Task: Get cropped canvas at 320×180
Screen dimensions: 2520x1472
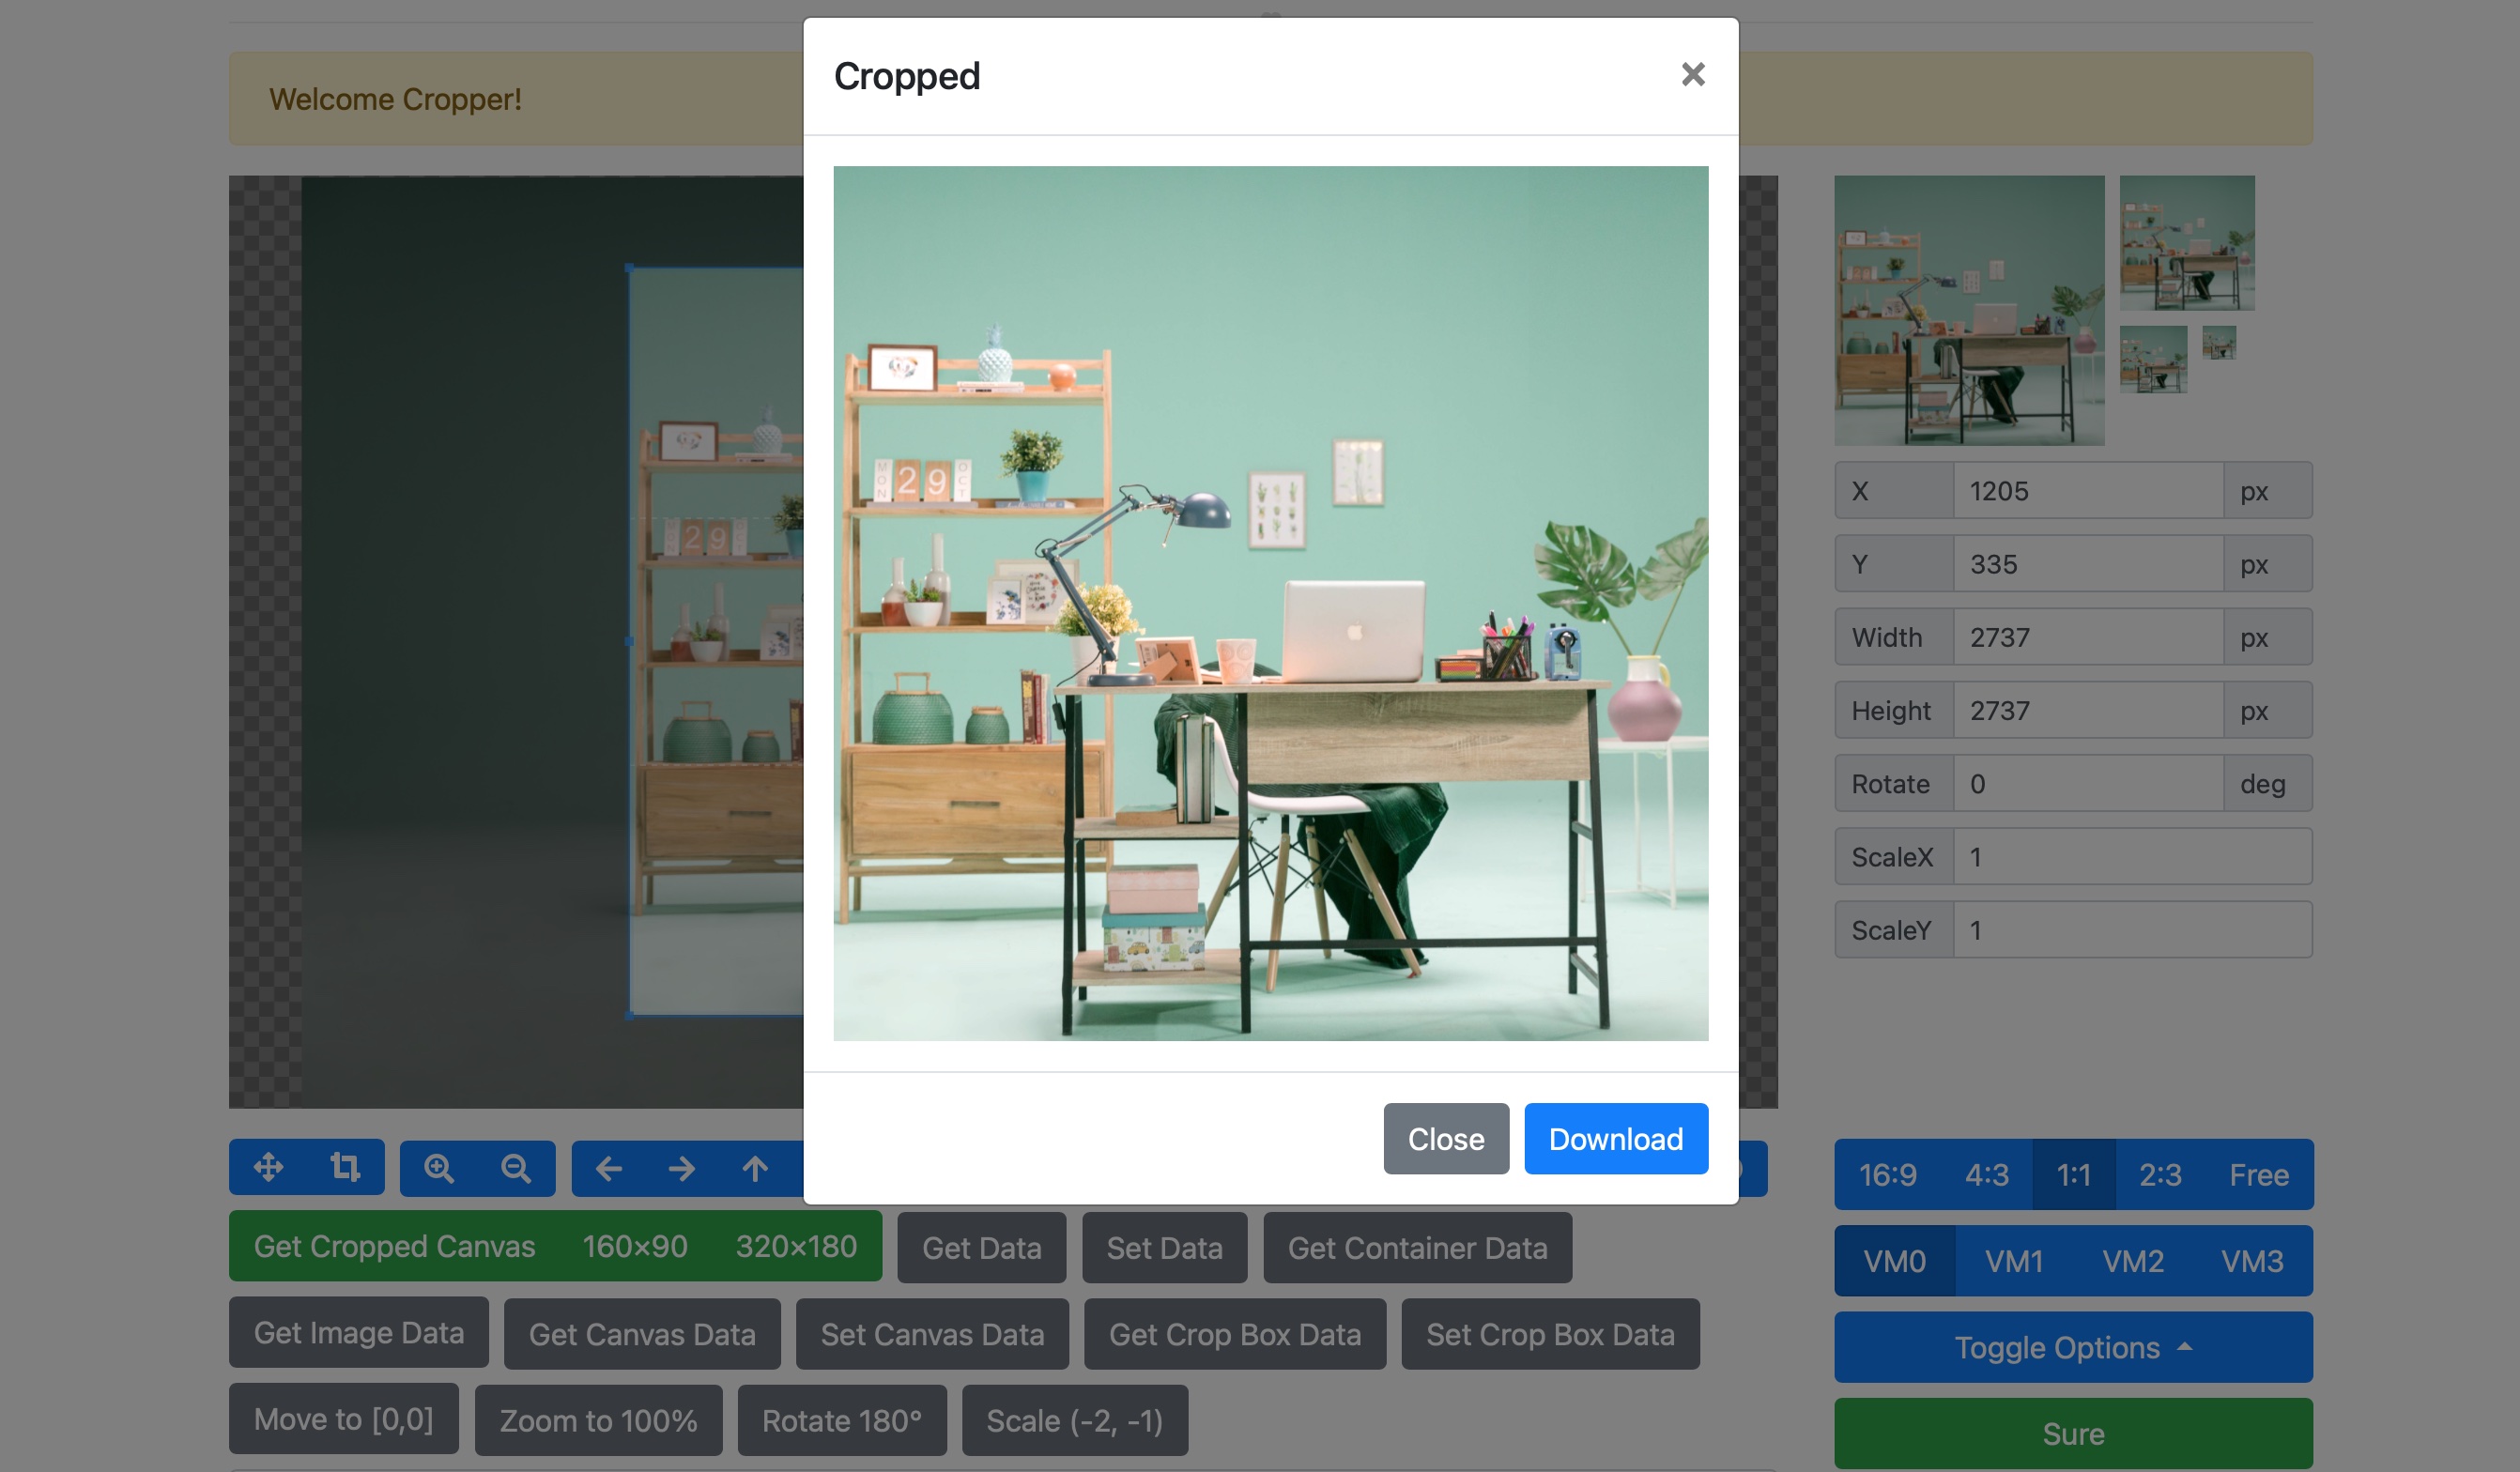Action: click(x=795, y=1246)
